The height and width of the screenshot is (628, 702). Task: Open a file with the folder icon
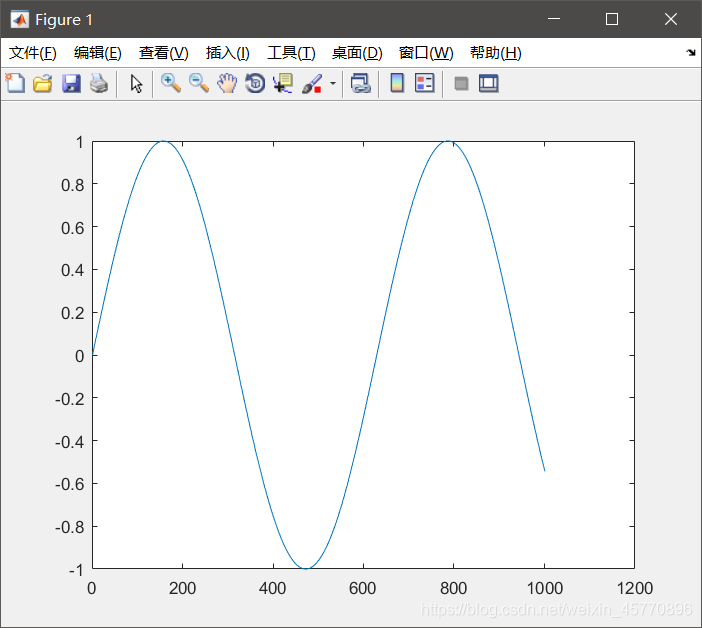tap(43, 84)
